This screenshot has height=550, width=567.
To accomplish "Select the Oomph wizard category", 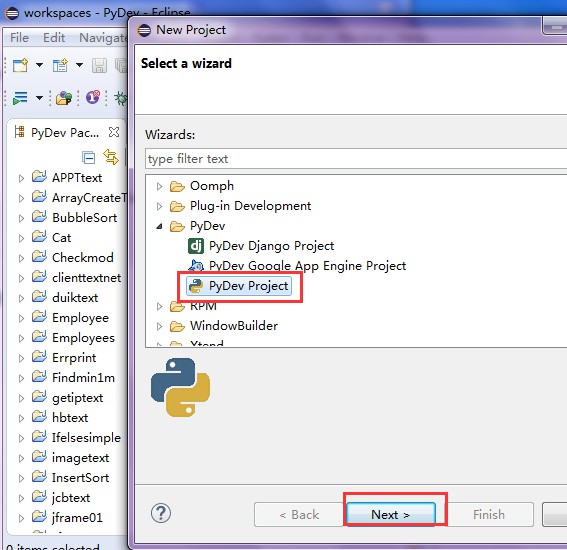I will pos(212,186).
